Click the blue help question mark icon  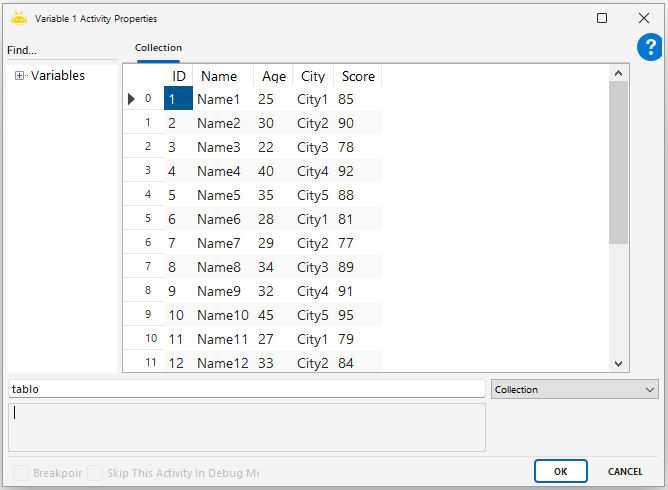tap(650, 48)
